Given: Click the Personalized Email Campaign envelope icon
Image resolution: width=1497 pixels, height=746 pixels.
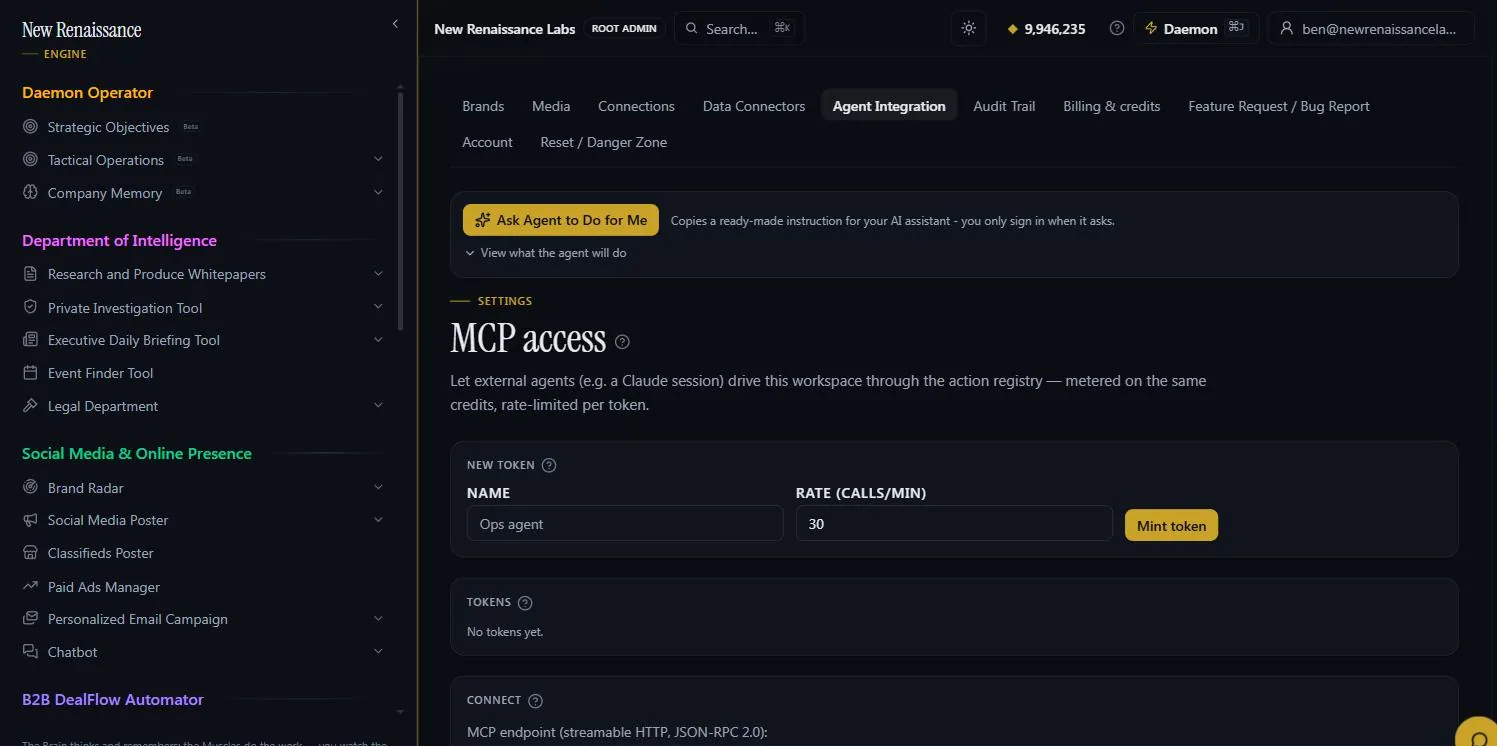Looking at the screenshot, I should click(x=30, y=619).
